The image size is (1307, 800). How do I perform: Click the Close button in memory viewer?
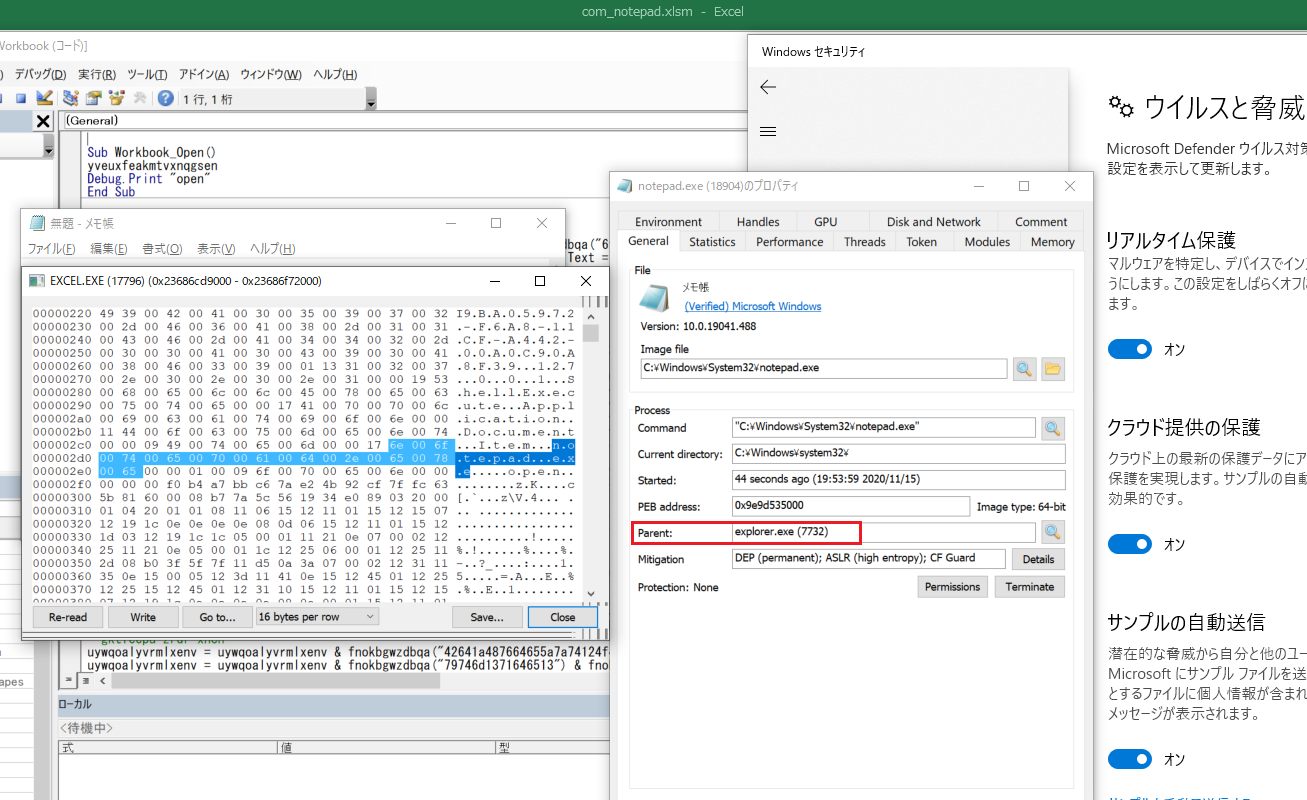click(x=563, y=617)
